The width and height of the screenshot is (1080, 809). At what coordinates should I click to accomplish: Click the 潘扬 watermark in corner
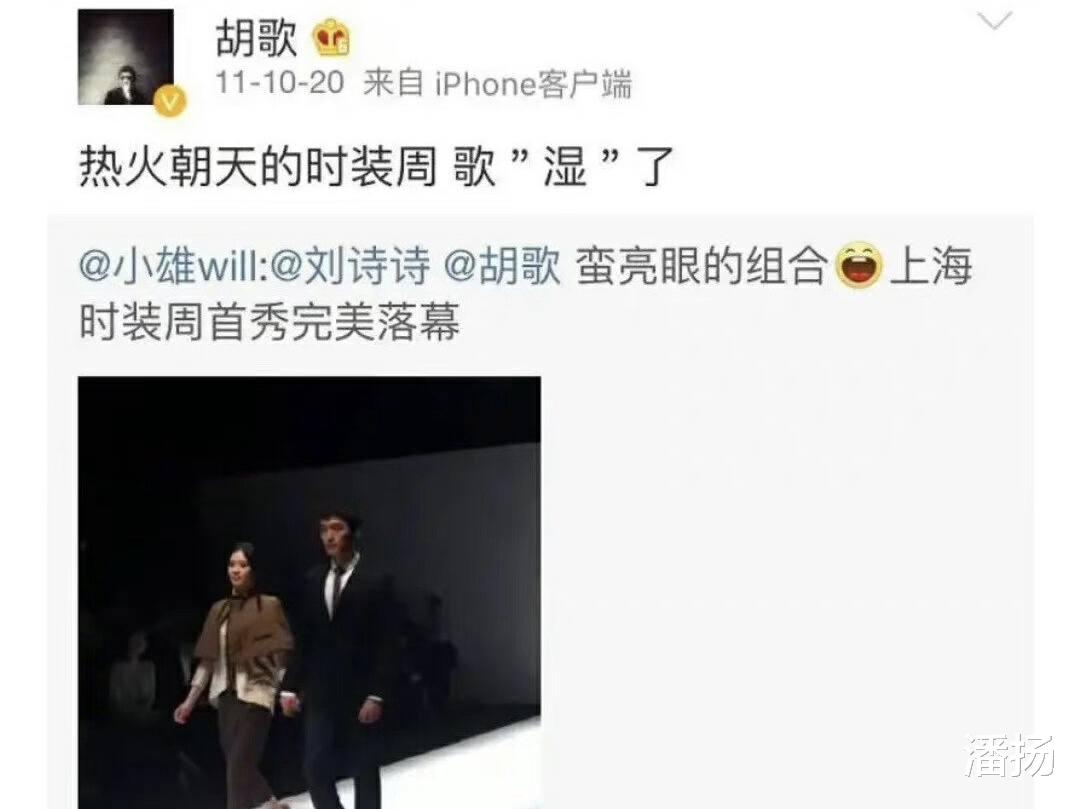1010,755
